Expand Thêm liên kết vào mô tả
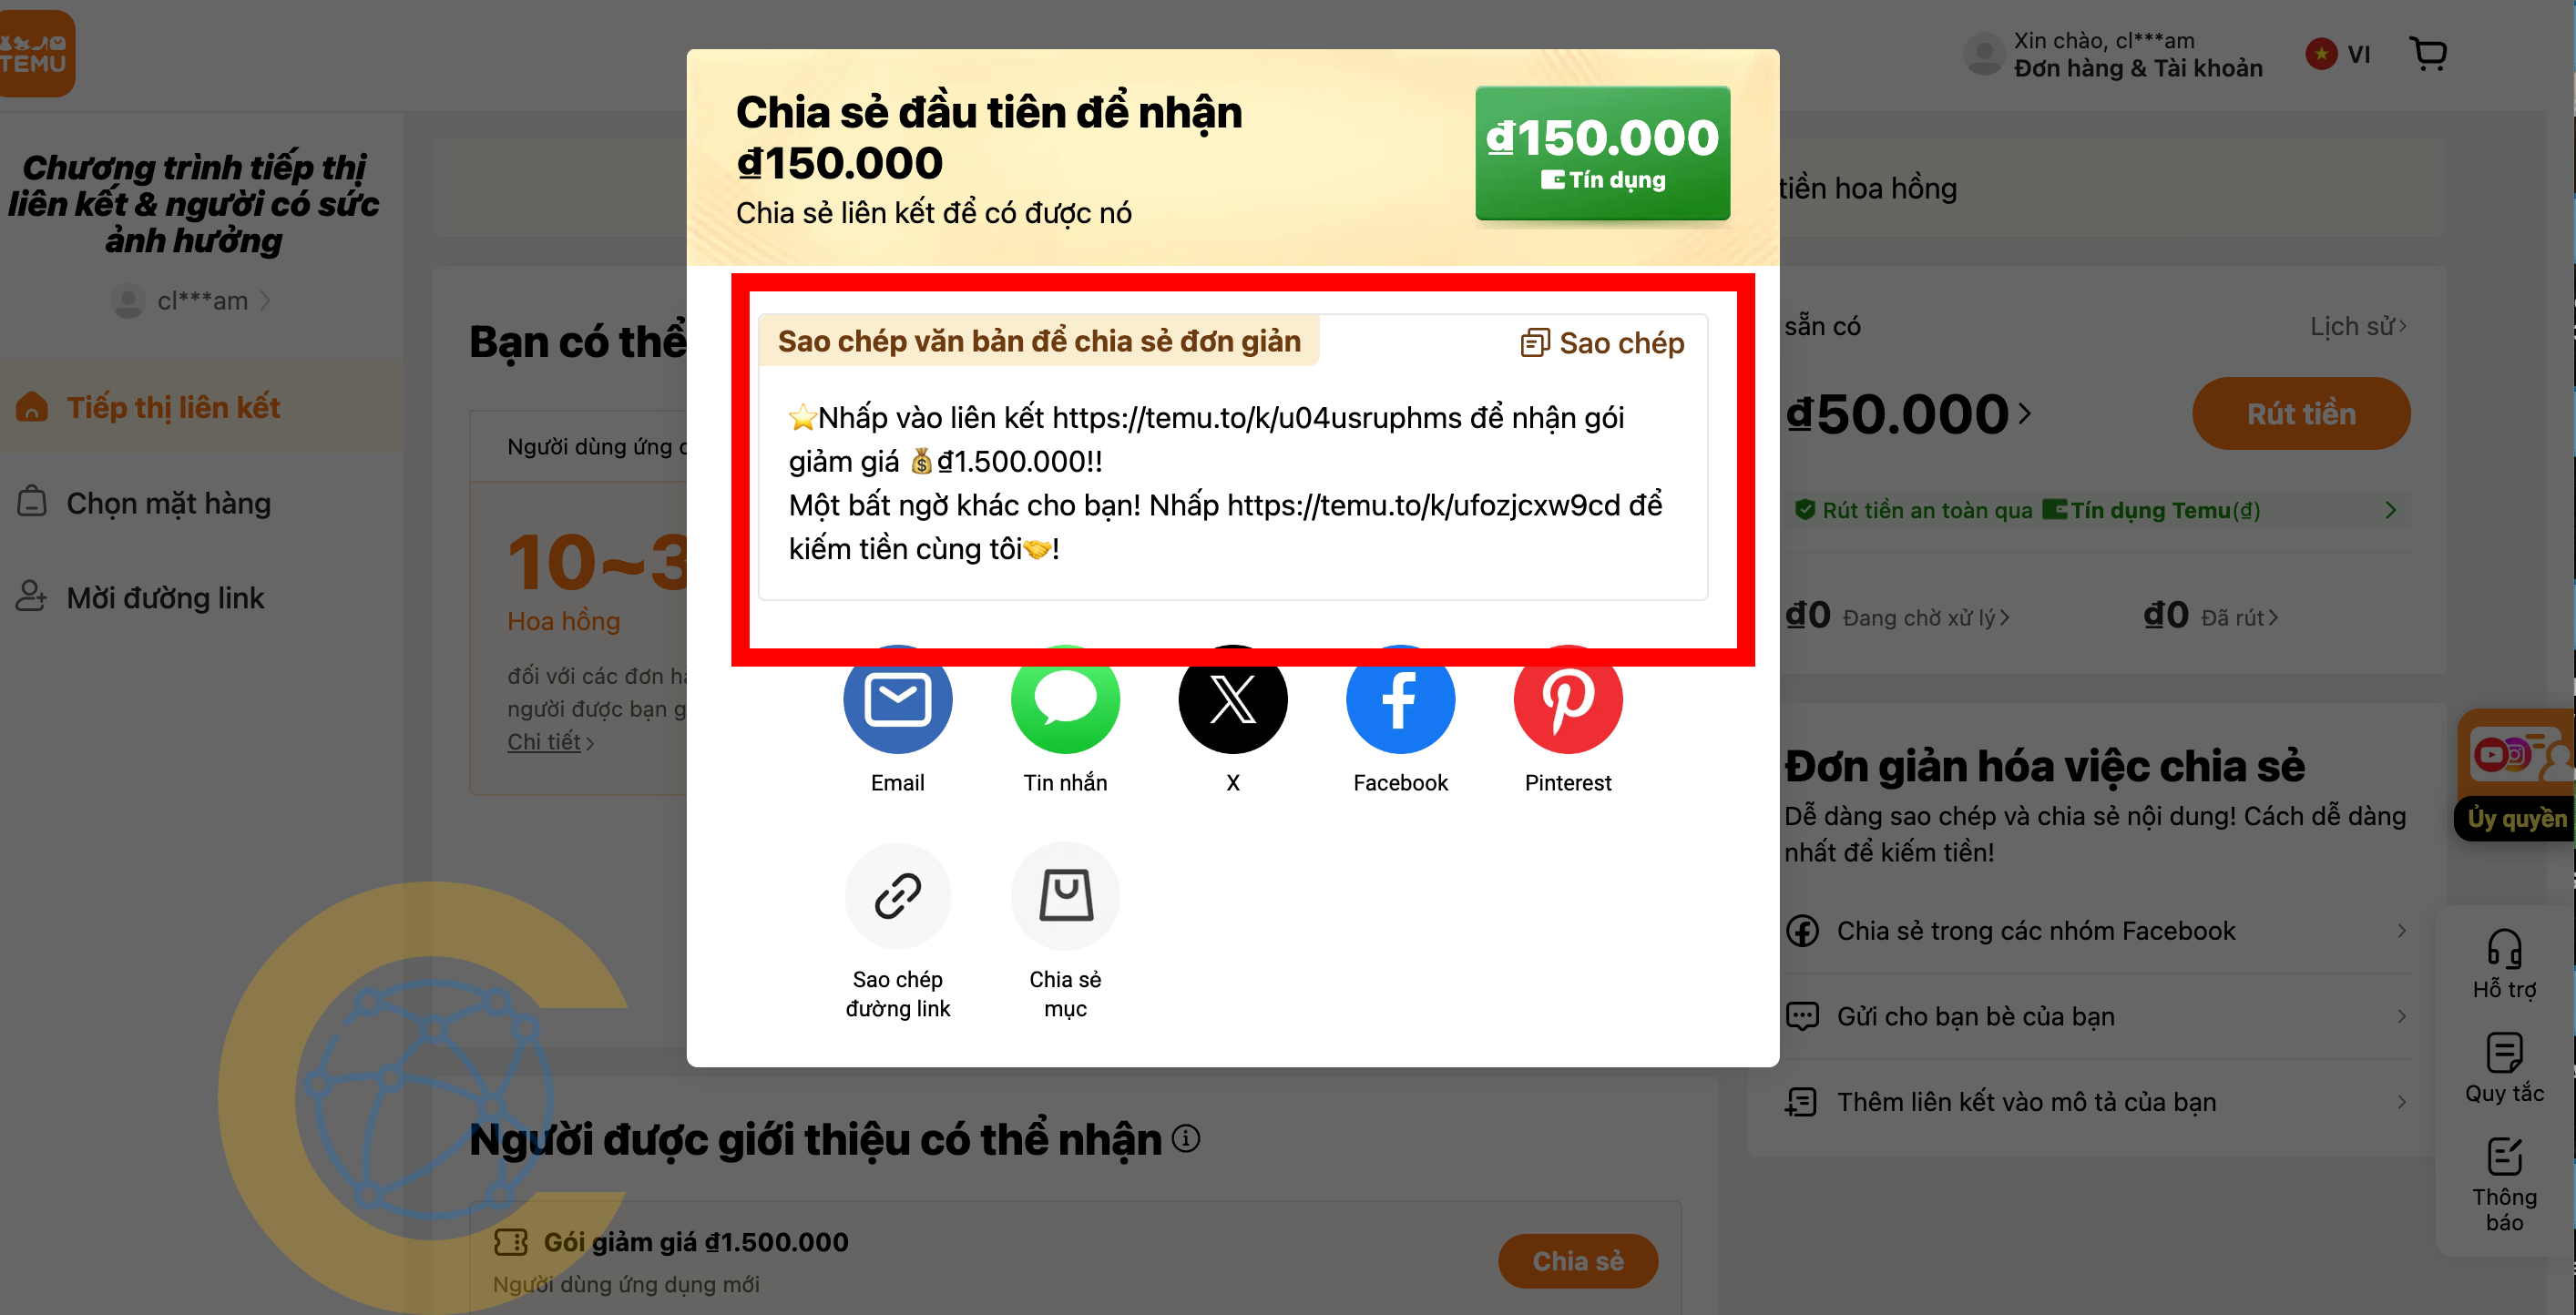The height and width of the screenshot is (1315, 2576). click(2097, 1102)
